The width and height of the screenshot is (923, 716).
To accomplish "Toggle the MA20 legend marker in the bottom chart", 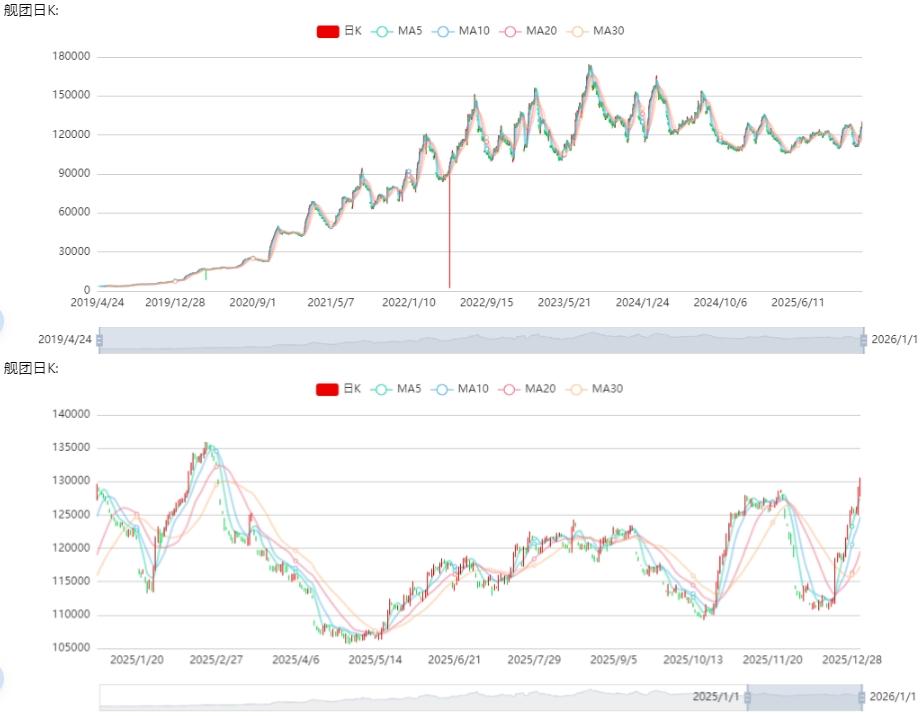I will pyautogui.click(x=509, y=389).
